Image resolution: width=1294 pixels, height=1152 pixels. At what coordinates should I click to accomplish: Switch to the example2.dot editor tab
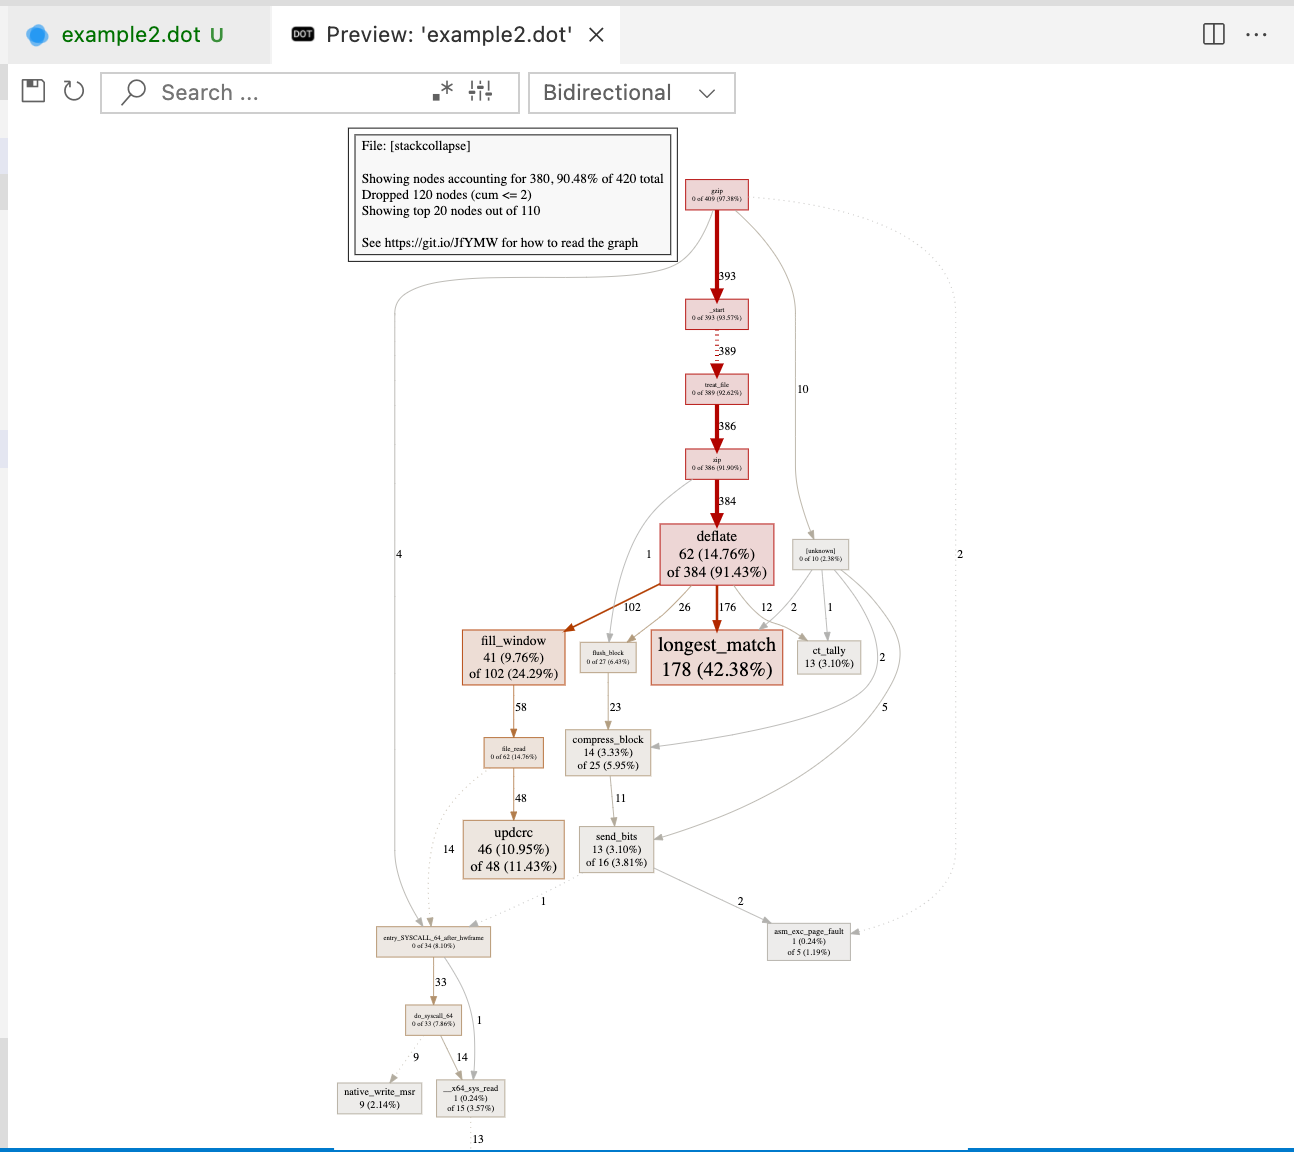(140, 34)
